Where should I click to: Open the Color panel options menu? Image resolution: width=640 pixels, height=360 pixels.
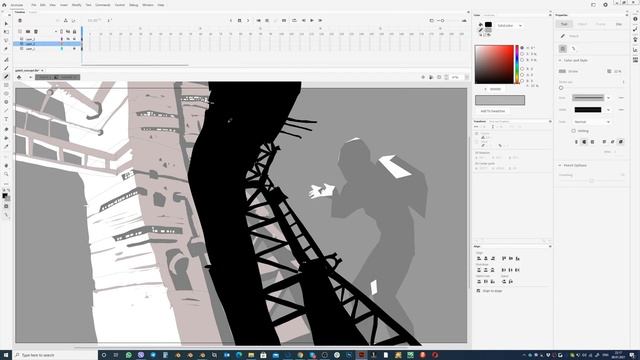[550, 15]
